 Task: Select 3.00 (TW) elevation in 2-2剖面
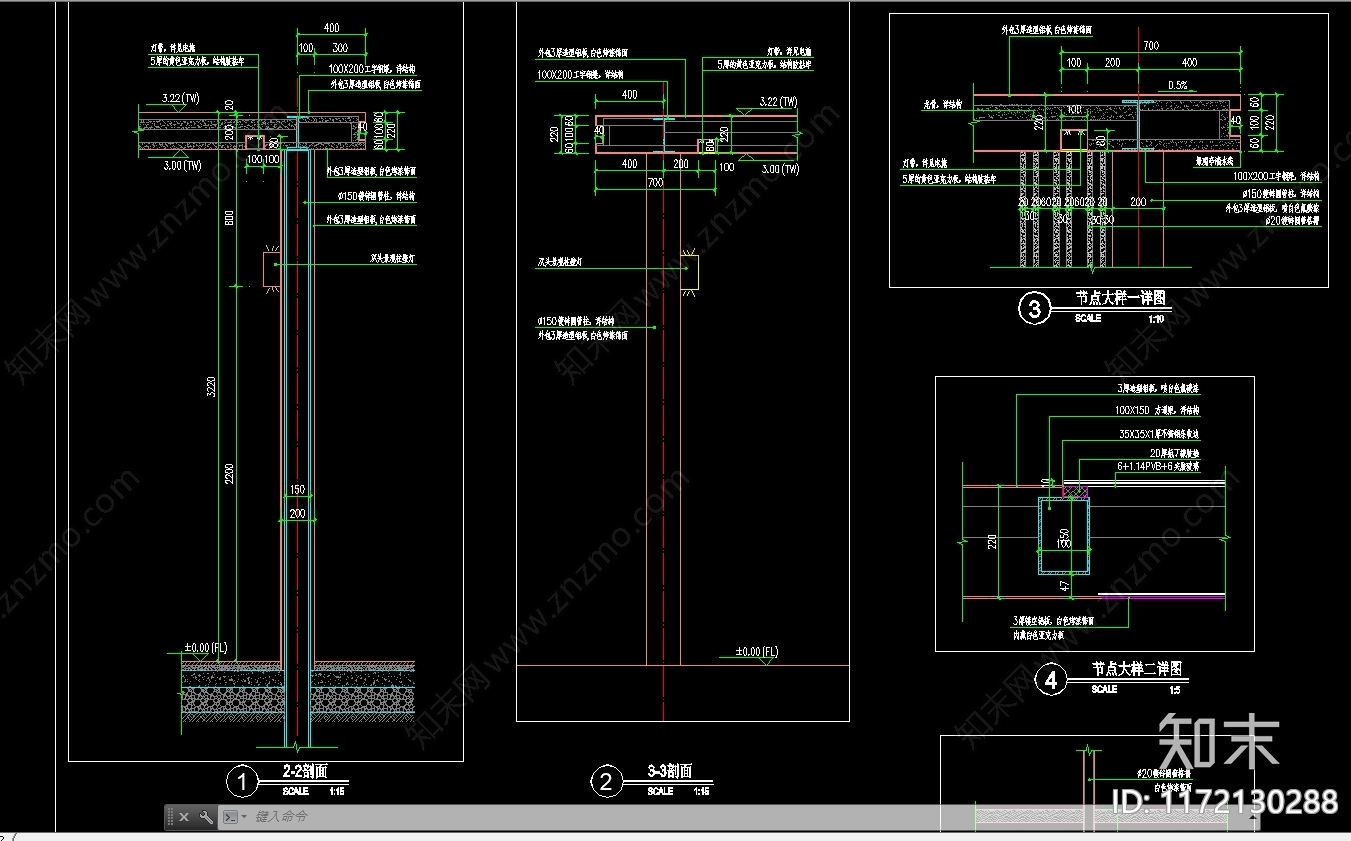182,165
